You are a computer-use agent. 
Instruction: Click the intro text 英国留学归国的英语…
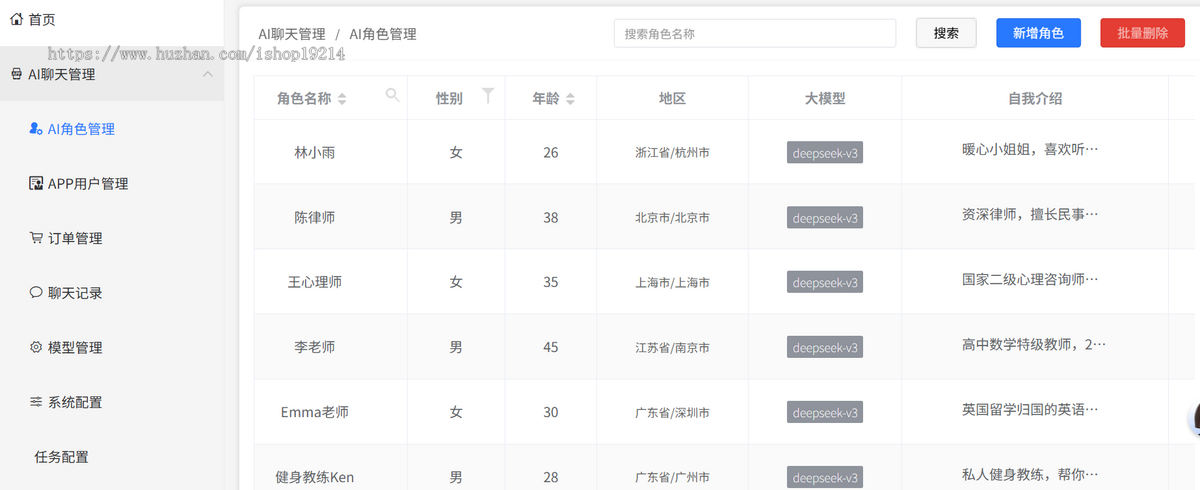pyautogui.click(x=1030, y=409)
